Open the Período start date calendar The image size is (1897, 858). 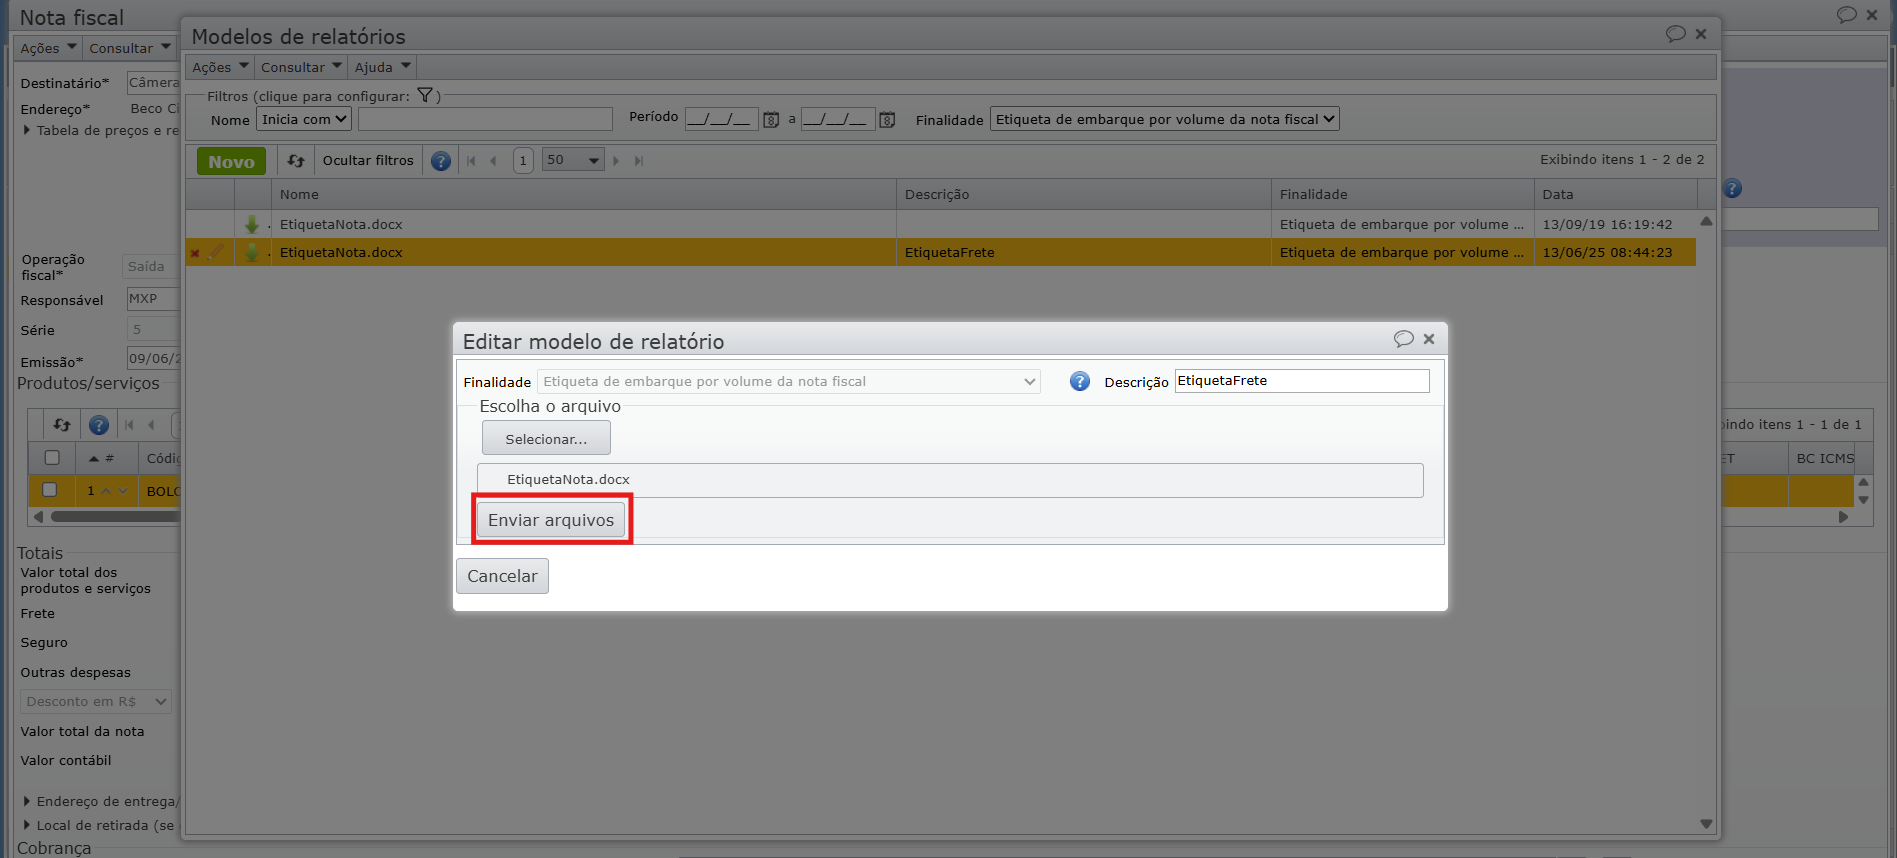point(771,120)
